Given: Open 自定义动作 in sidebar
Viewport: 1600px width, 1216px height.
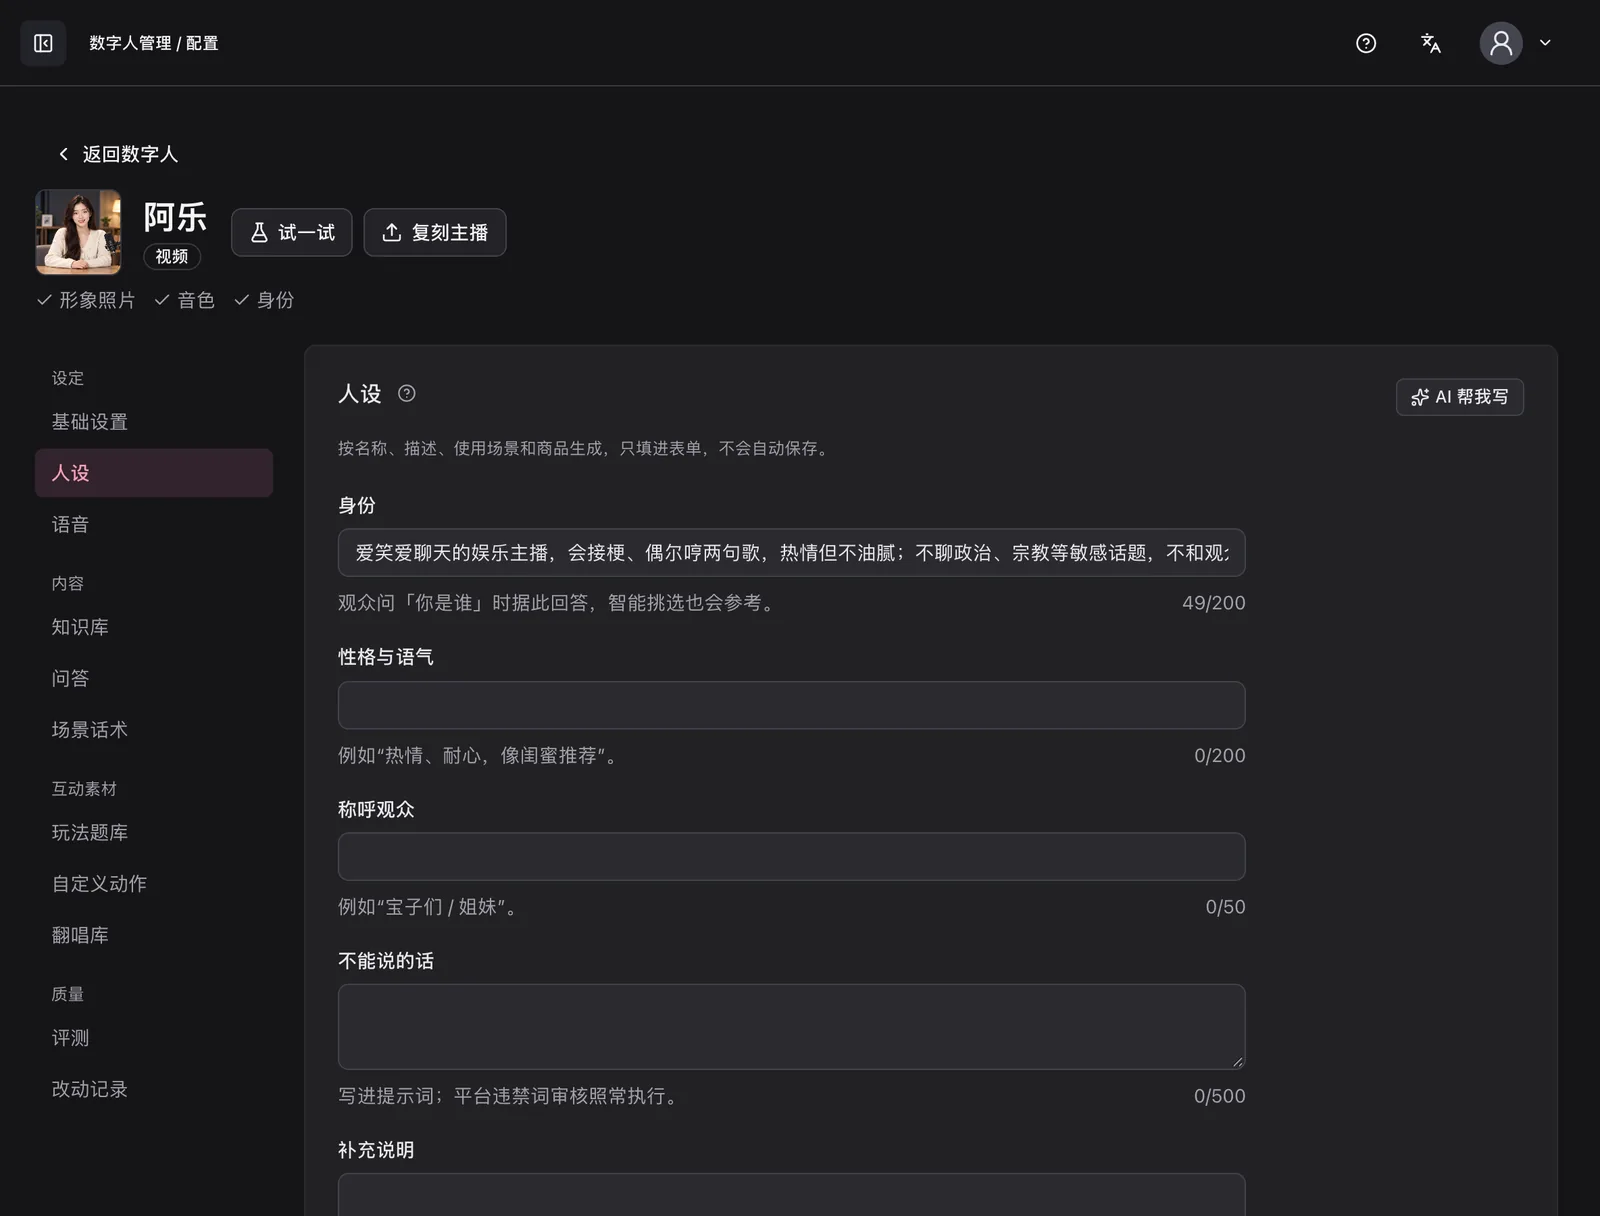Looking at the screenshot, I should pos(154,884).
